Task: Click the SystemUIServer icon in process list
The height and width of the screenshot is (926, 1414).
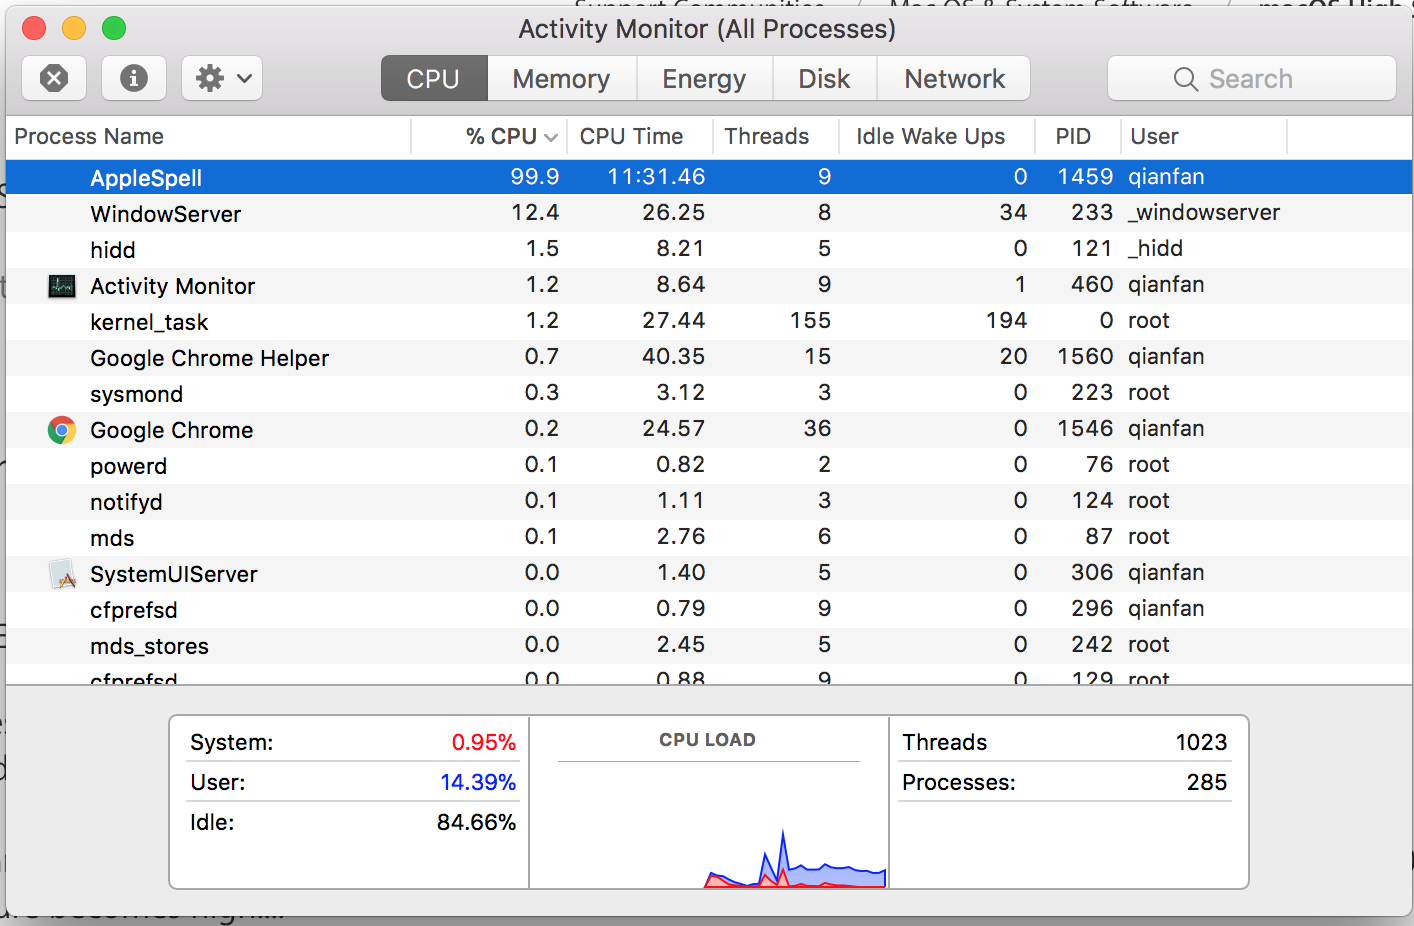Action: (x=62, y=574)
